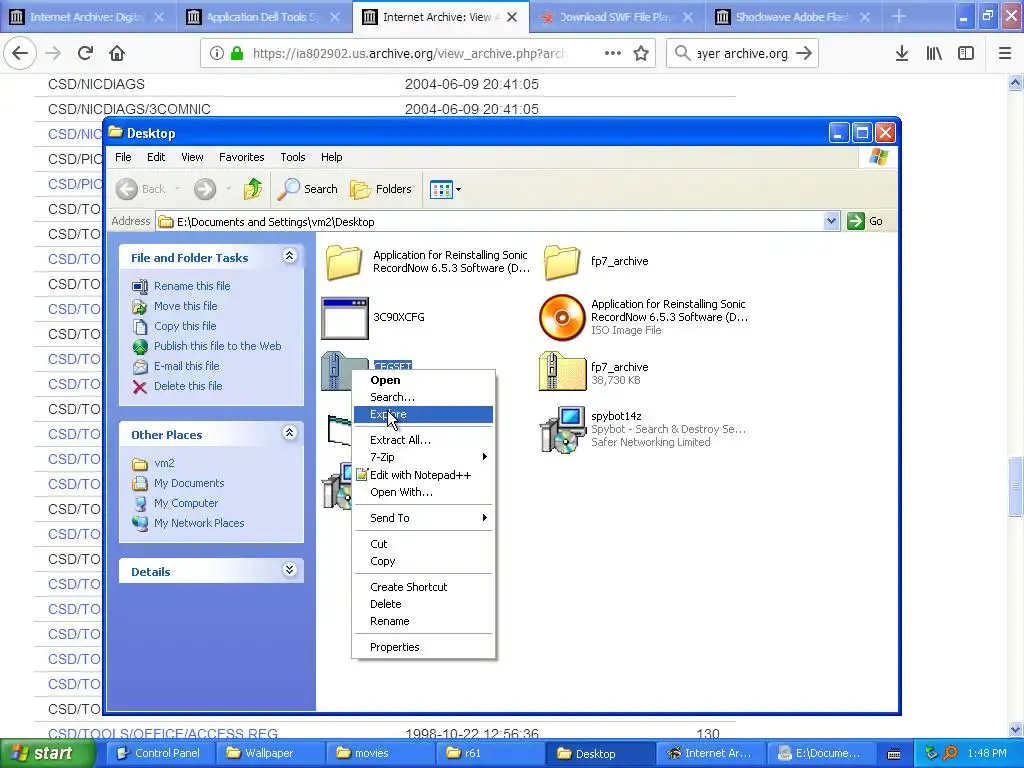Viewport: 1024px width, 768px height.
Task: Choose Rename in the context menu
Action: coord(423,621)
